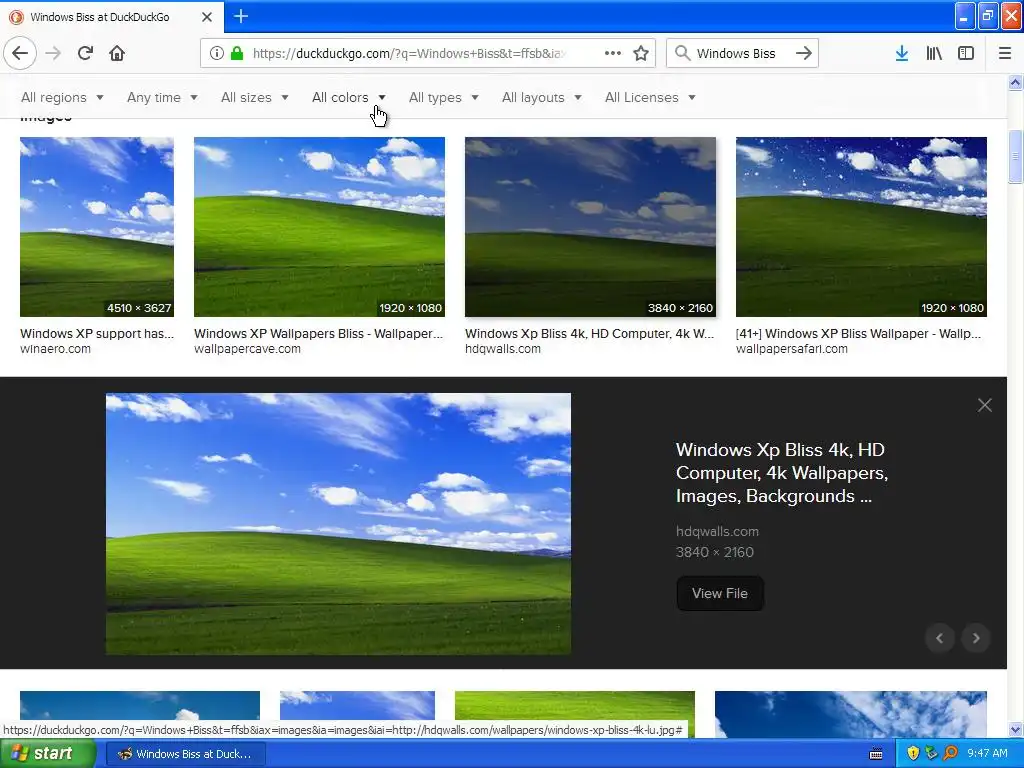Open the Firefox hamburger menu
The height and width of the screenshot is (768, 1024).
coord(1005,53)
